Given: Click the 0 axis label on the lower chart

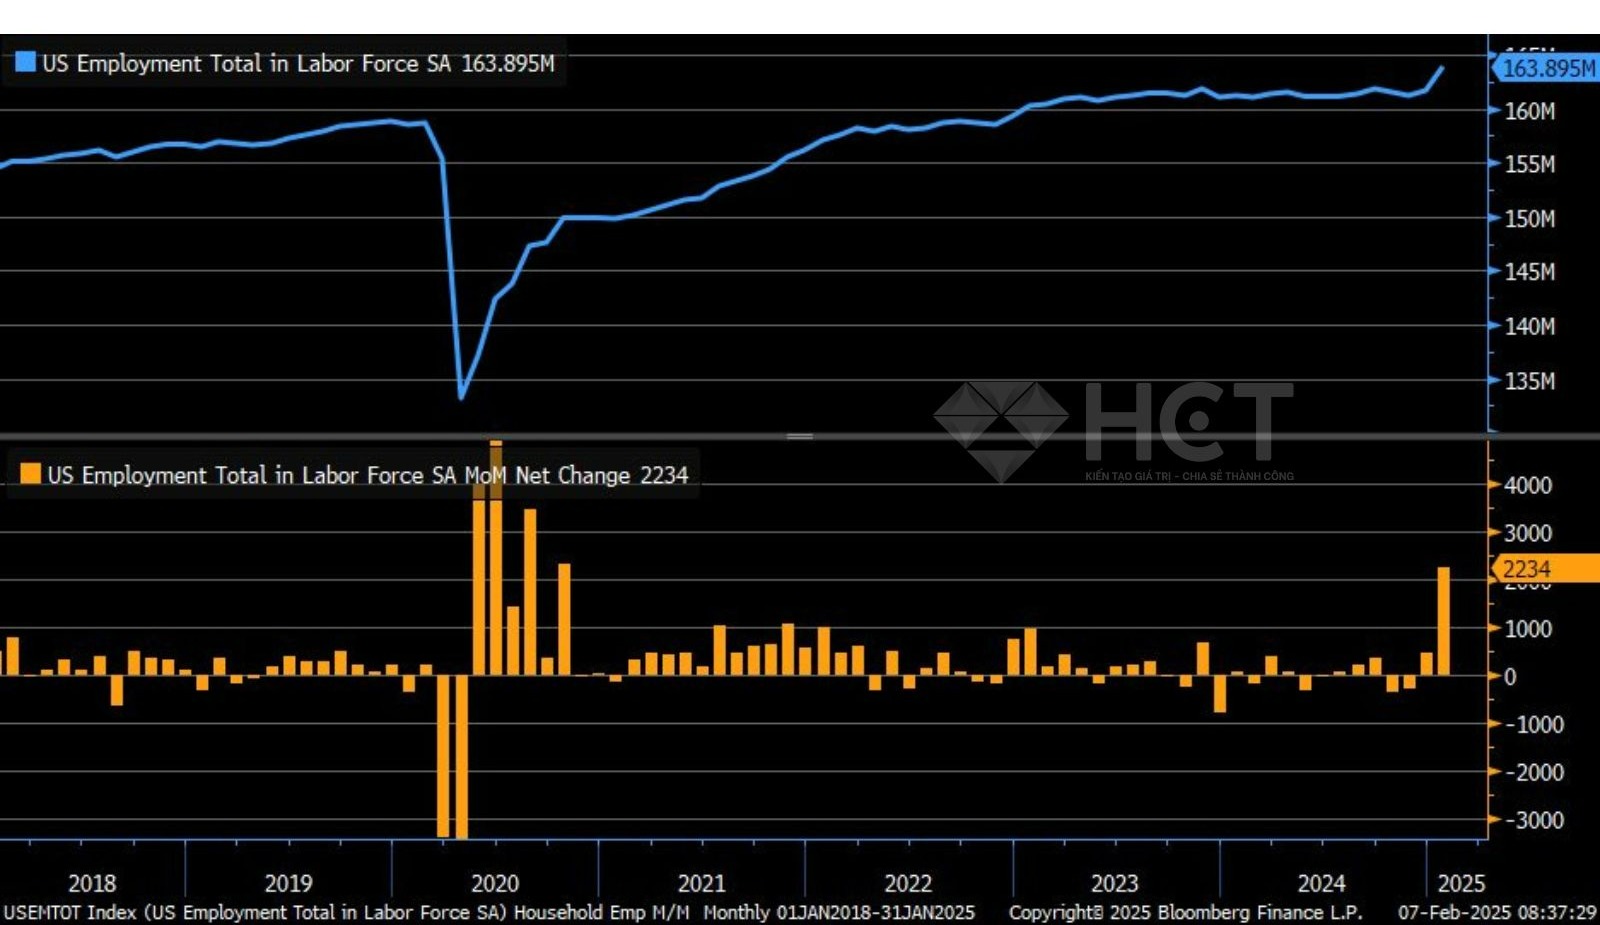Looking at the screenshot, I should 1510,677.
